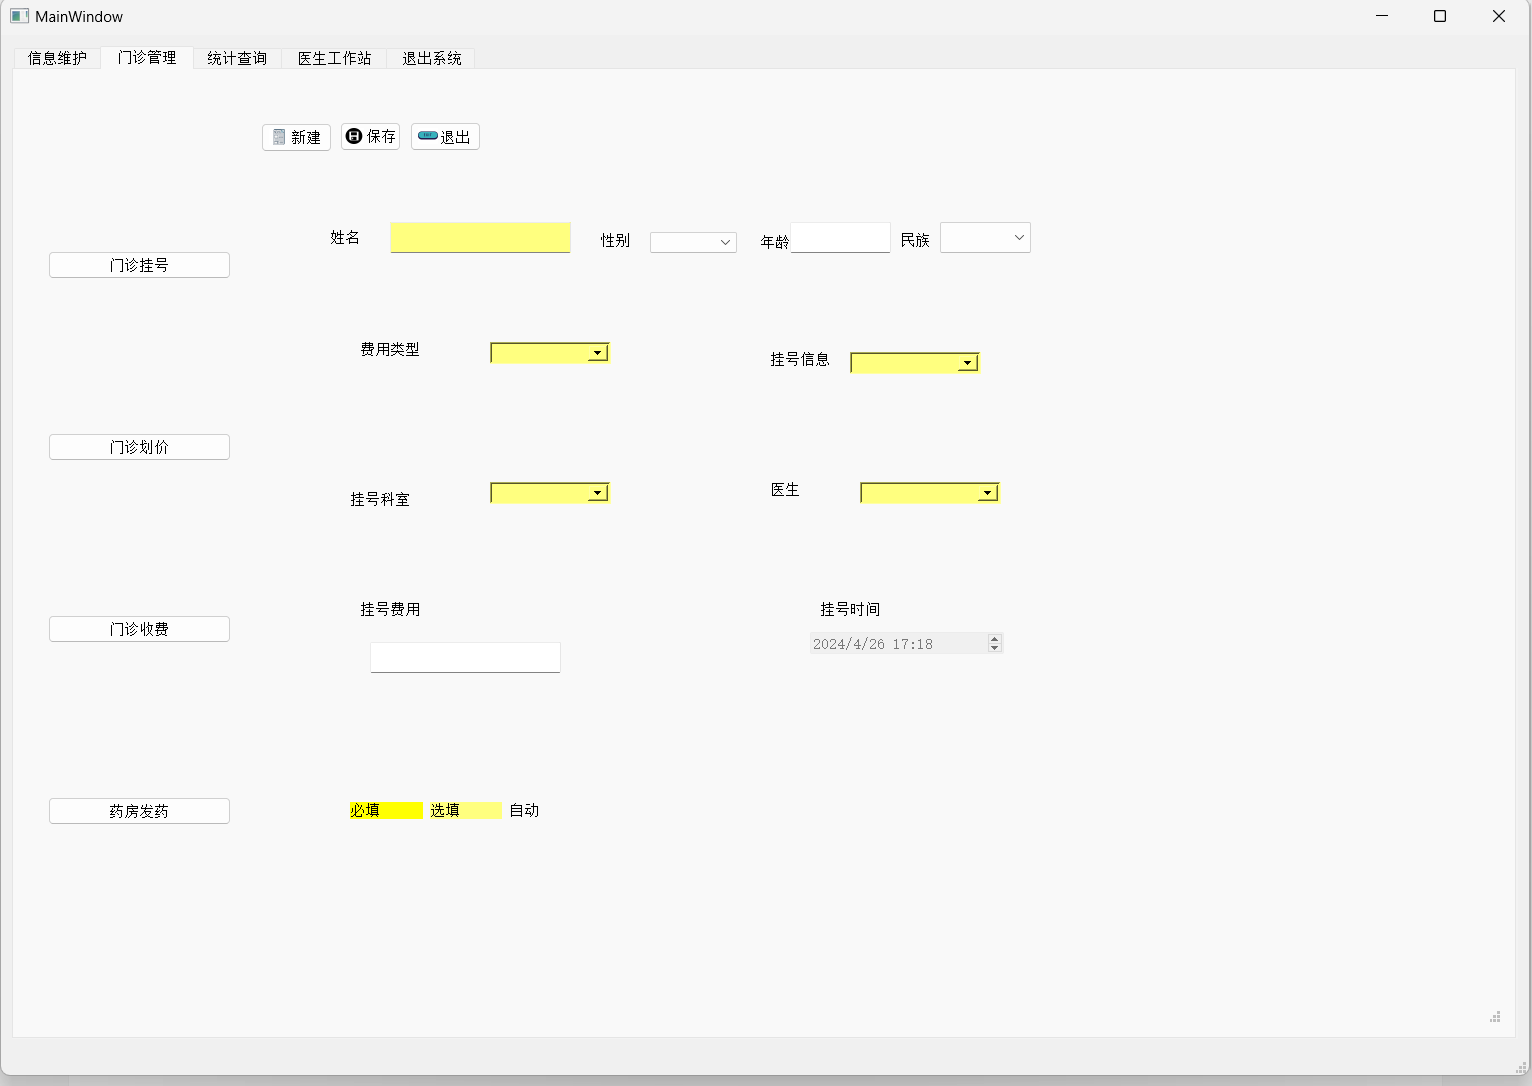The height and width of the screenshot is (1086, 1532).
Task: Click the window resize grip at bottom-right
Action: (1522, 1066)
